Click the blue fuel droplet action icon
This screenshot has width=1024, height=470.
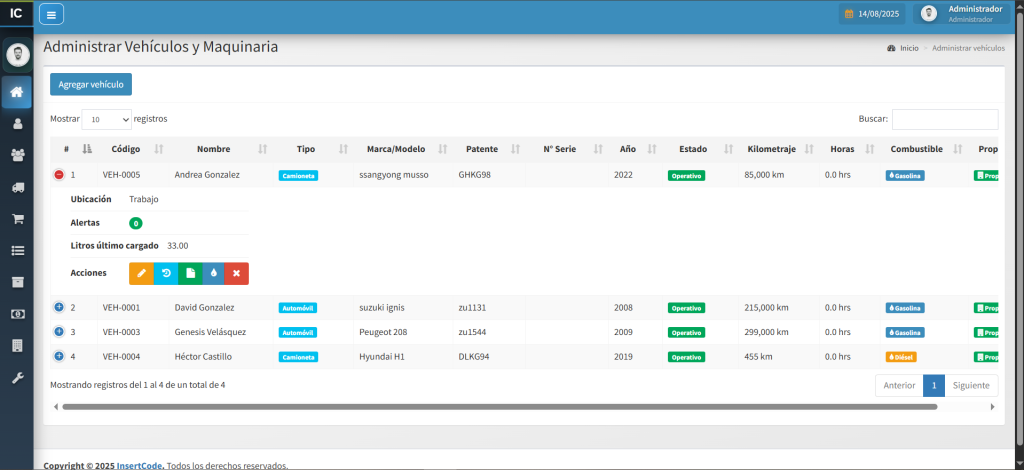[x=213, y=273]
